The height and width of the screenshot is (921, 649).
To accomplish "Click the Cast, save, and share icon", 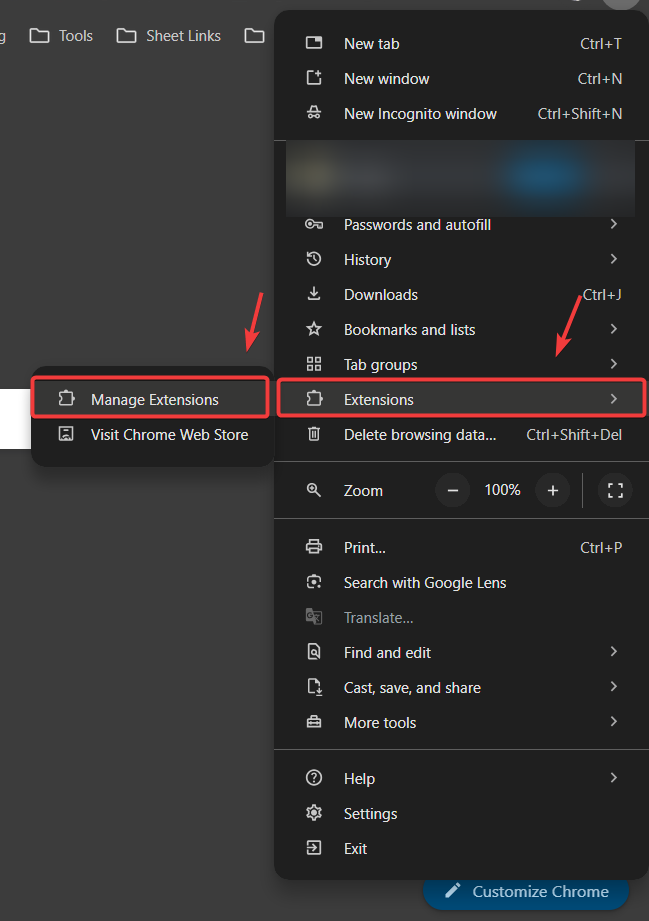I will pos(315,687).
